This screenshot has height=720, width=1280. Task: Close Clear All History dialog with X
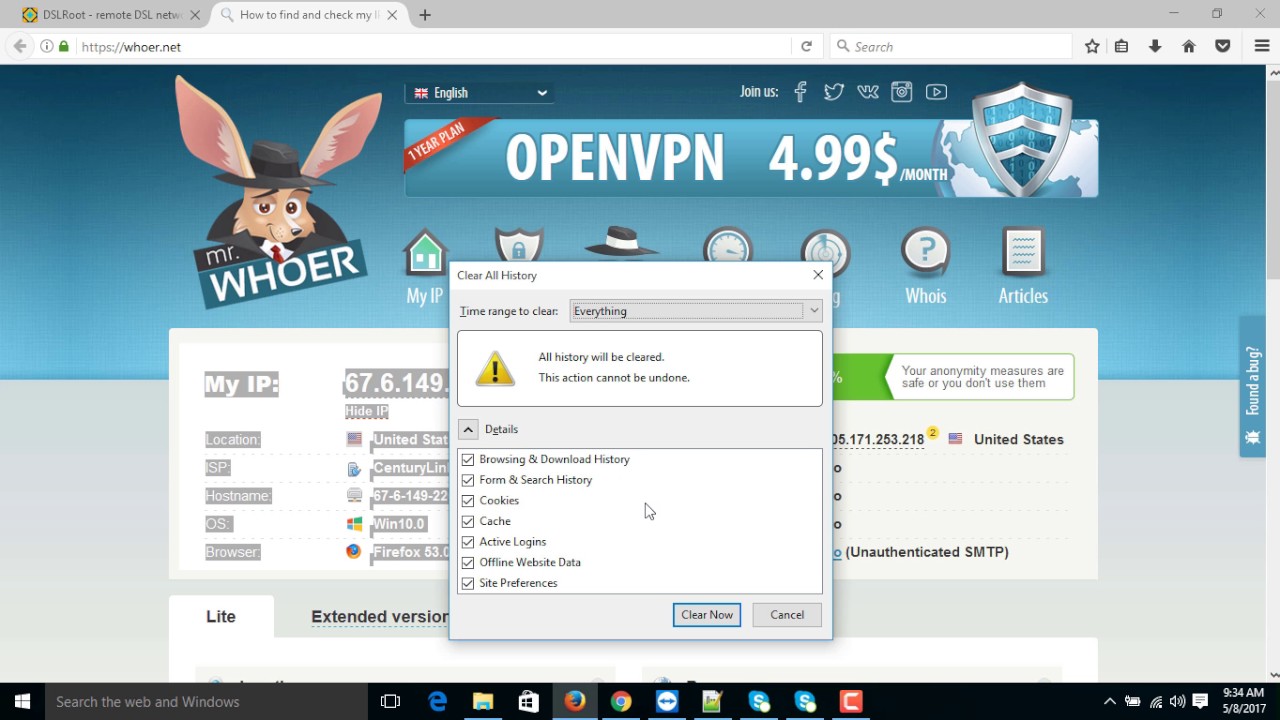pyautogui.click(x=818, y=275)
